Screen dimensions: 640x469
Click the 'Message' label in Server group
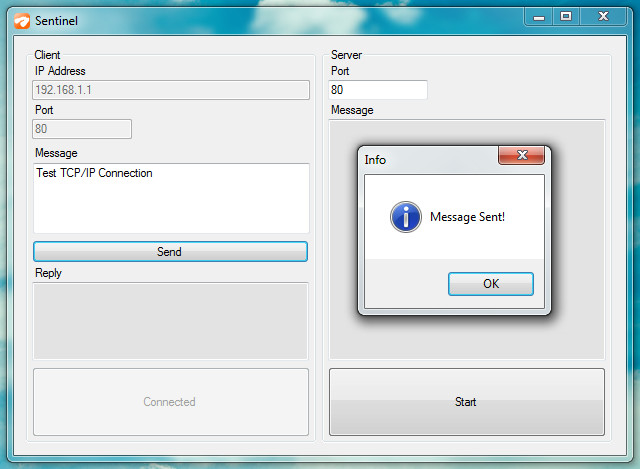pyautogui.click(x=352, y=110)
